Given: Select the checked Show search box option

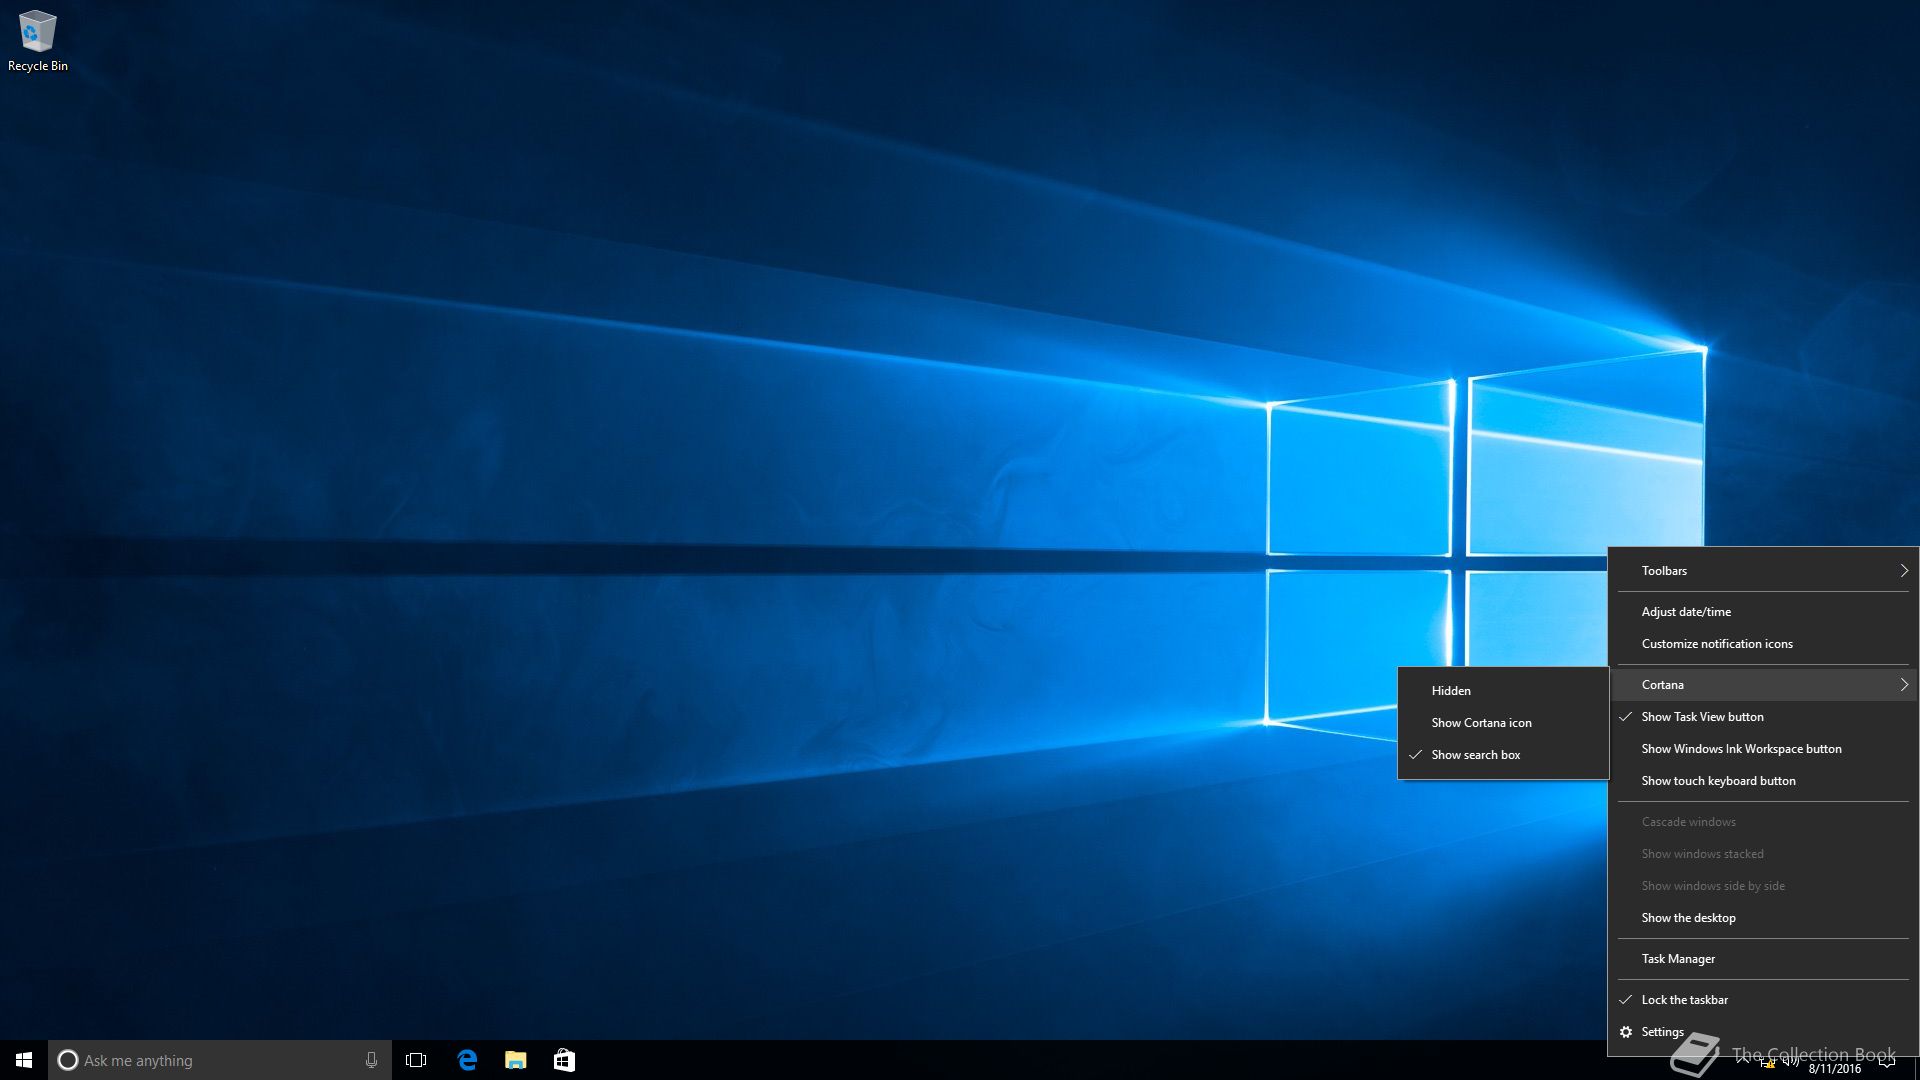Looking at the screenshot, I should click(1503, 755).
